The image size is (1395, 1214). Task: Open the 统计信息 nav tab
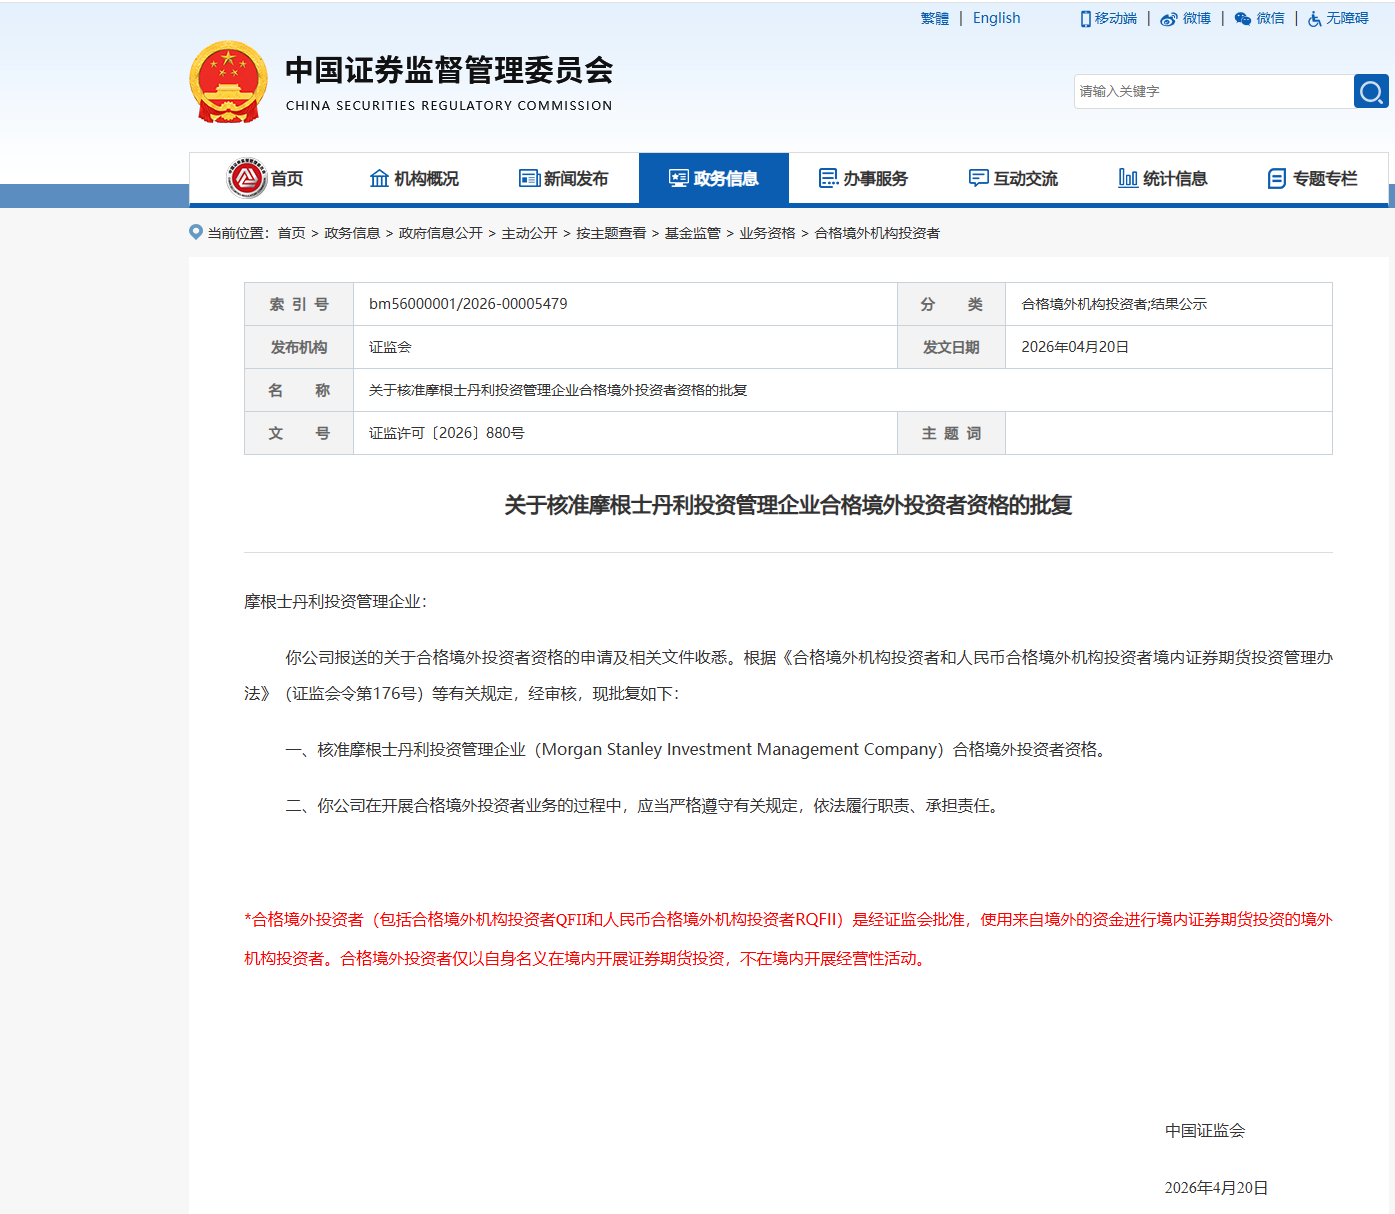(1163, 178)
